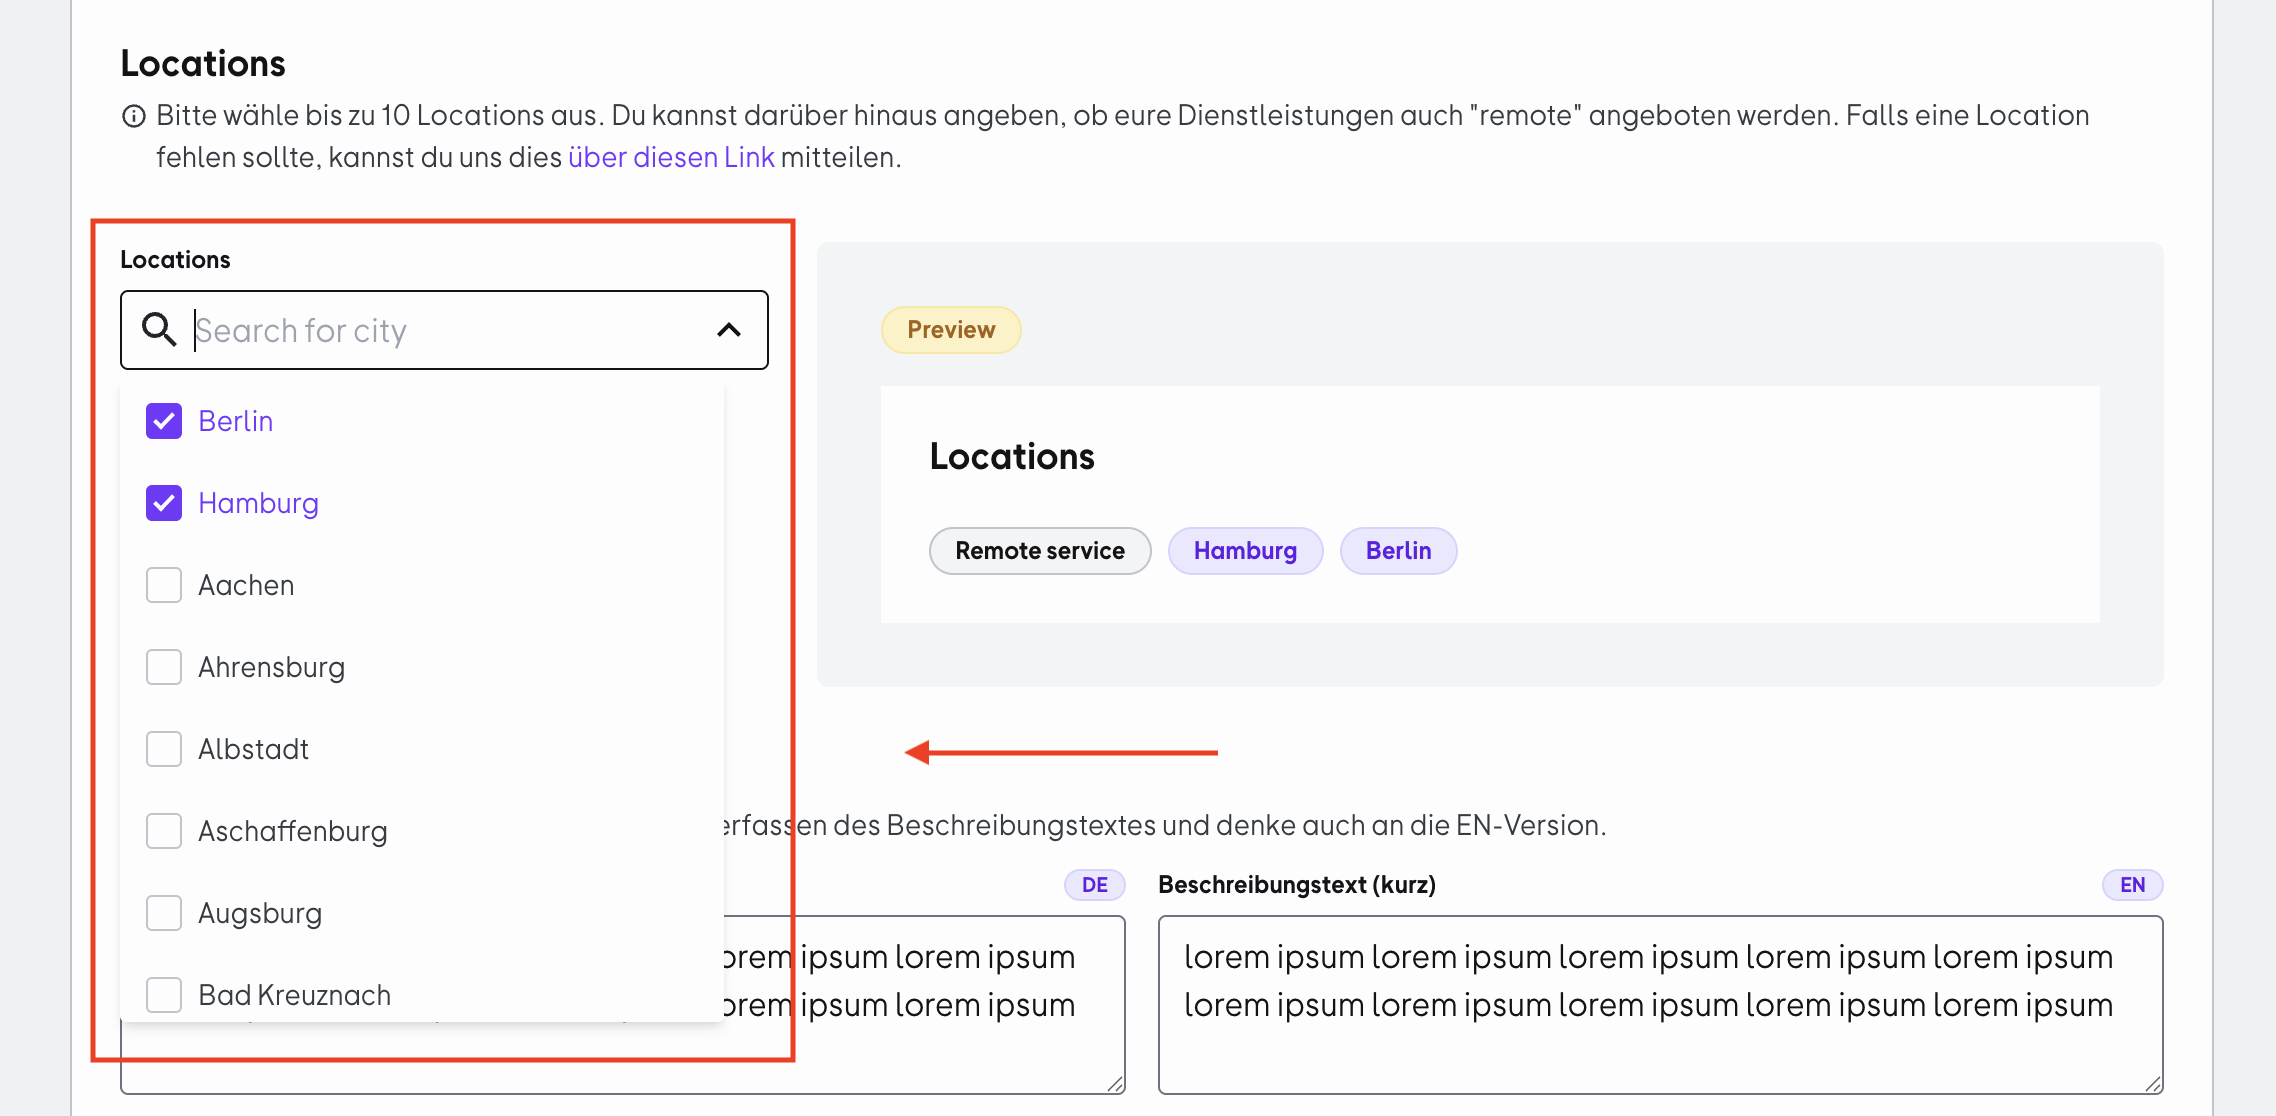
Task: Select the Berlin option label
Action: coord(236,421)
